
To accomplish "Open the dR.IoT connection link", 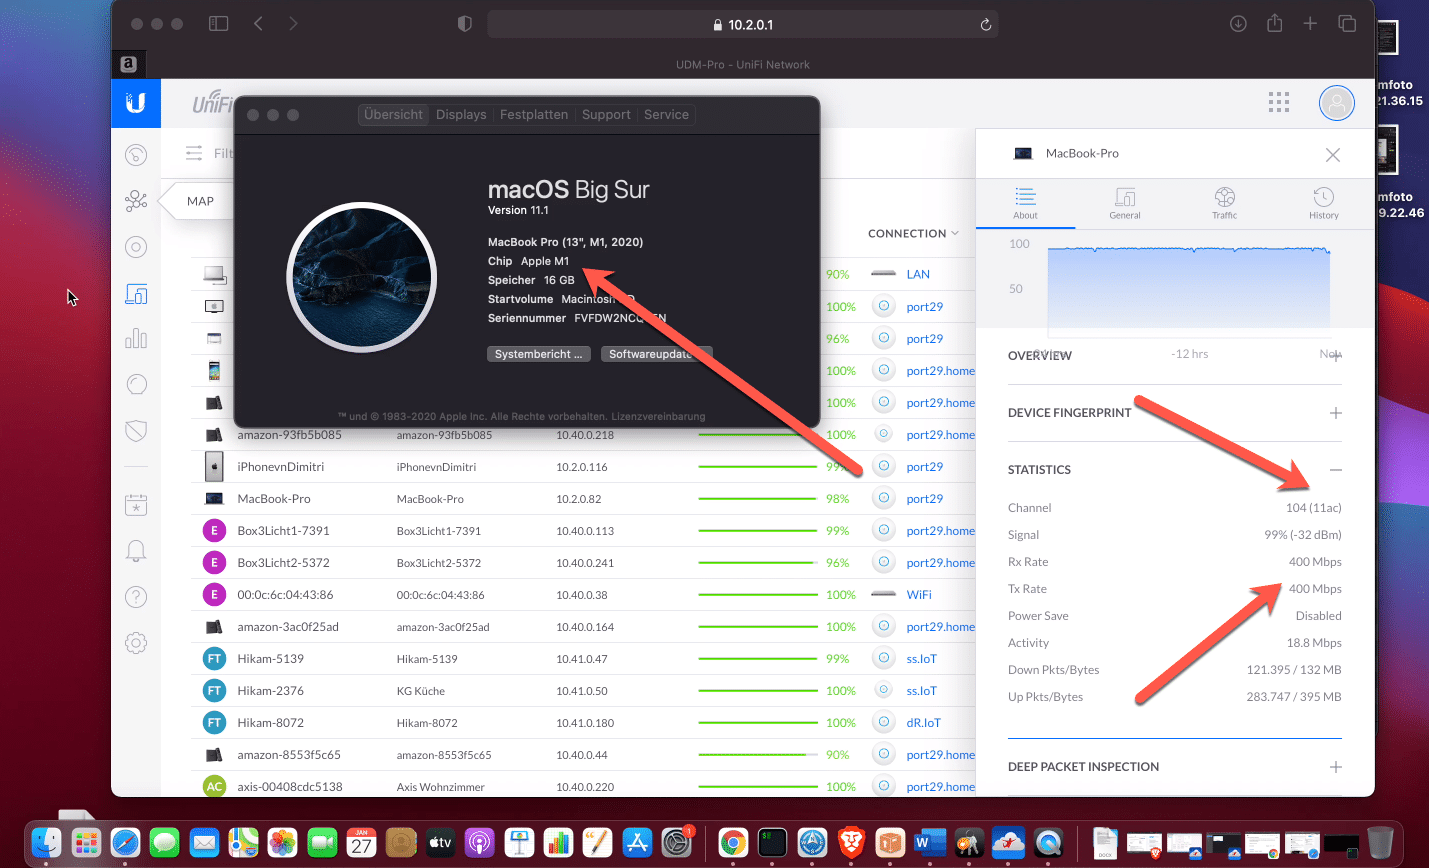I will point(923,723).
